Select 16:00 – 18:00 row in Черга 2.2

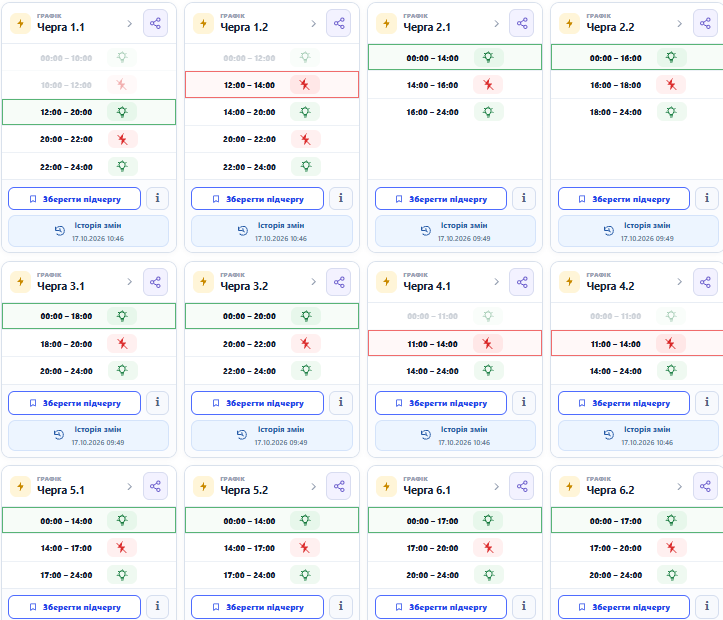(x=637, y=85)
